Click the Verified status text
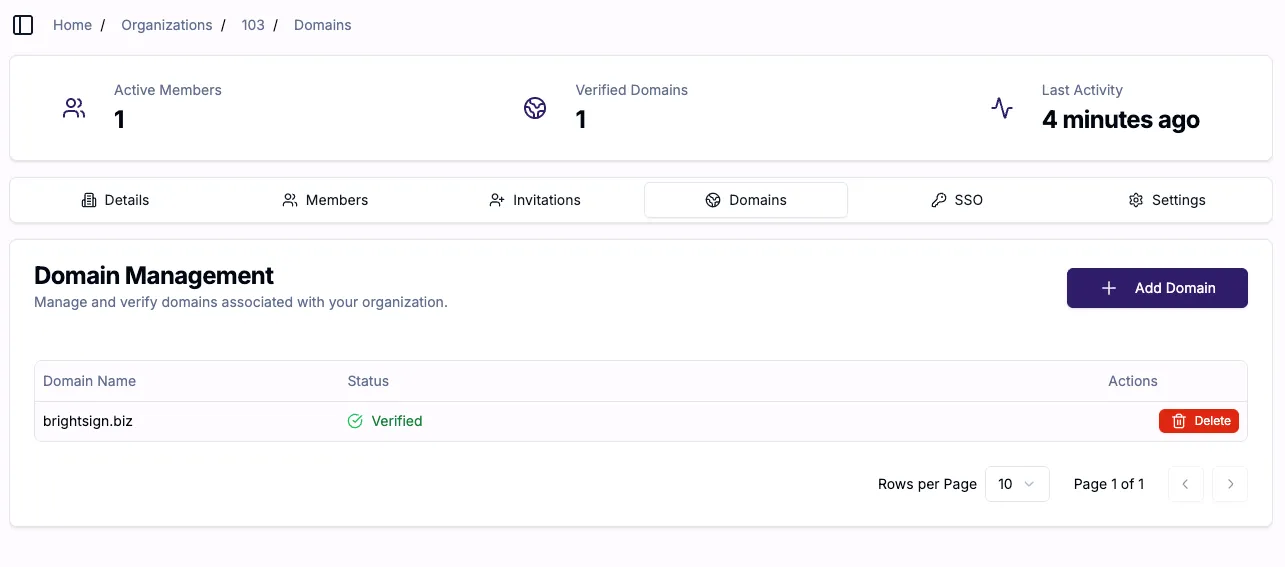This screenshot has width=1285, height=567. [397, 421]
